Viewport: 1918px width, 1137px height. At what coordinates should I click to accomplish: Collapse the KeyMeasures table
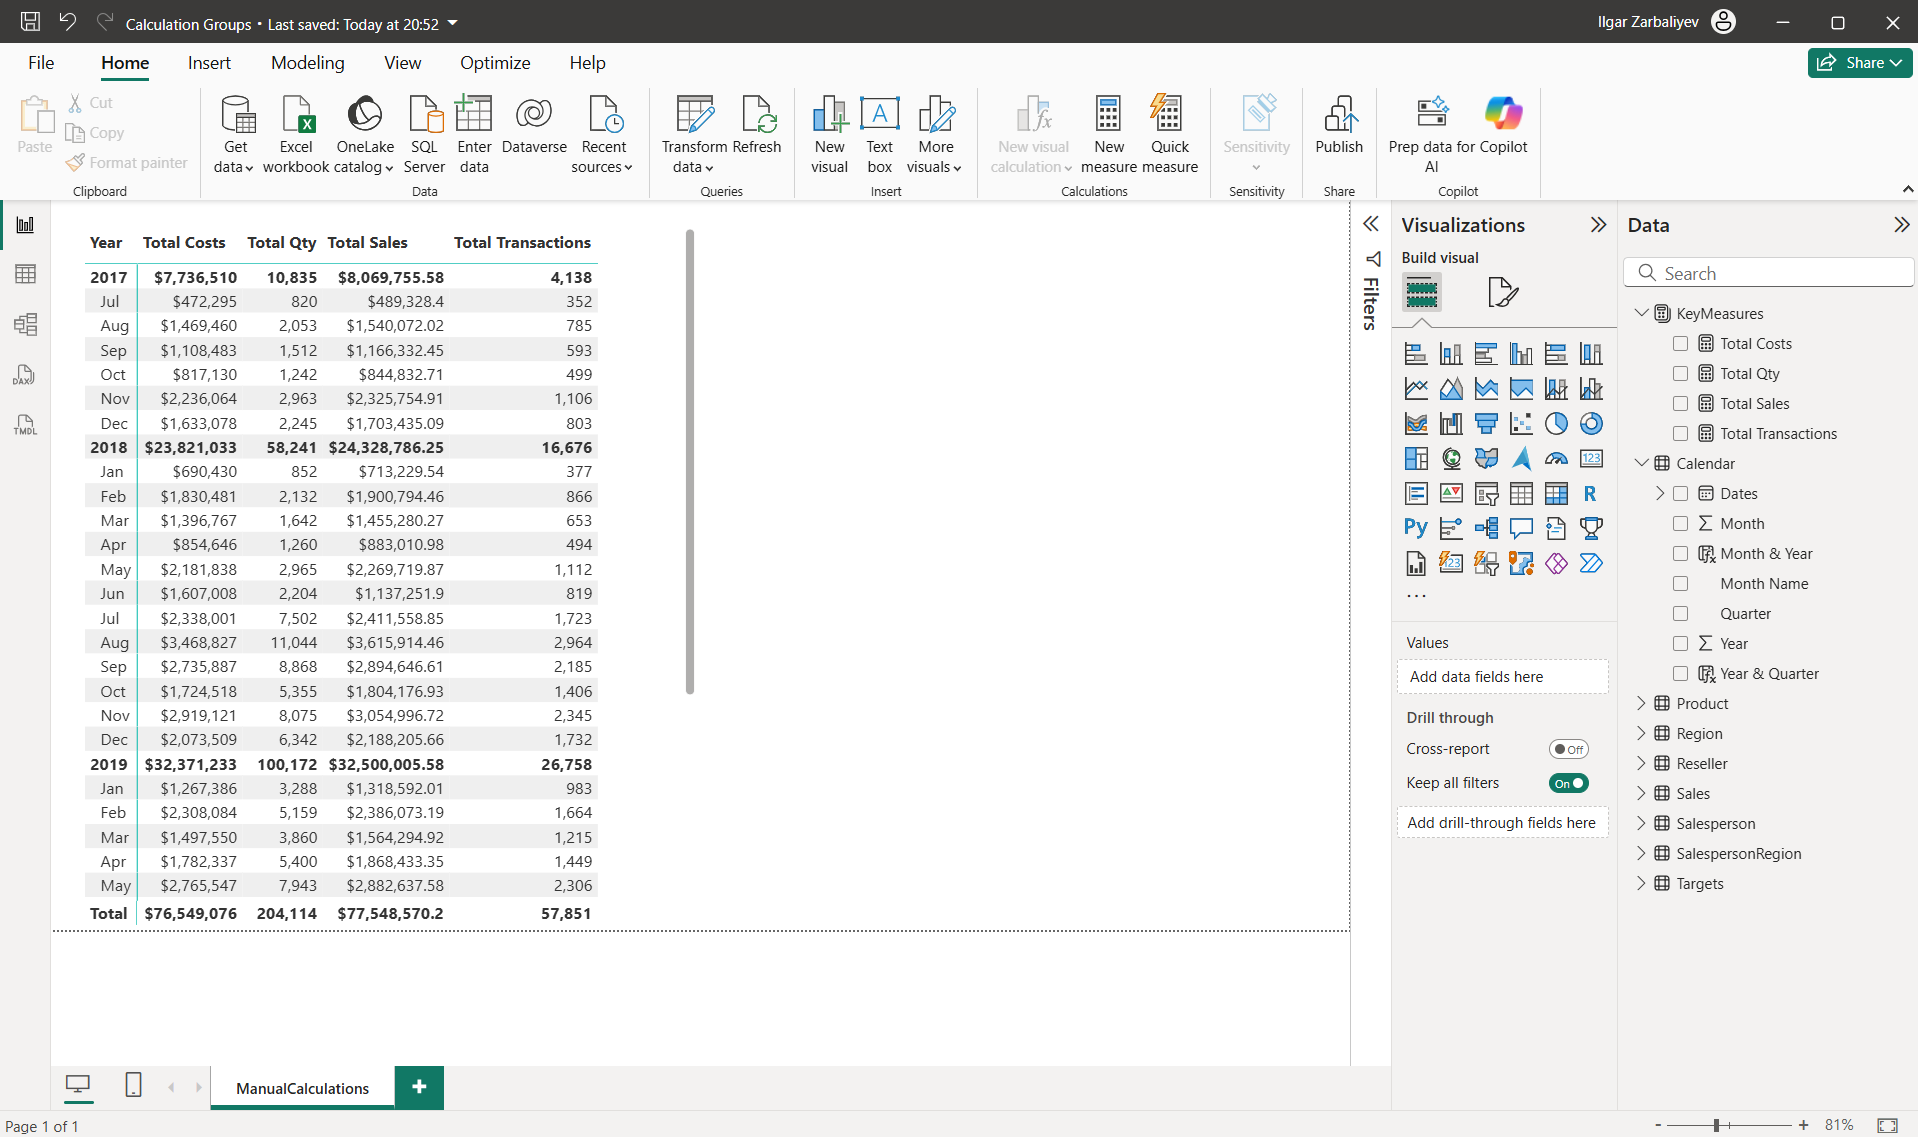point(1641,313)
